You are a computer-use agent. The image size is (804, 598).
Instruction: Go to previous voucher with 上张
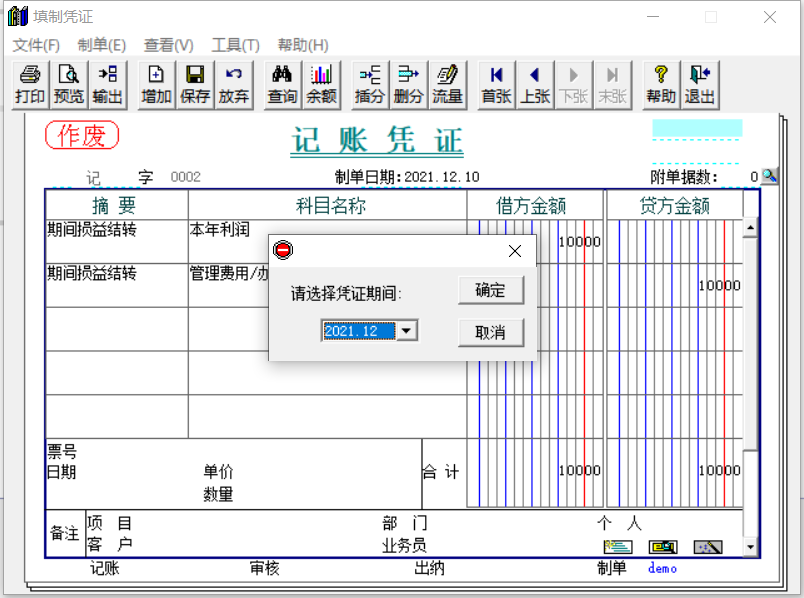tap(535, 84)
